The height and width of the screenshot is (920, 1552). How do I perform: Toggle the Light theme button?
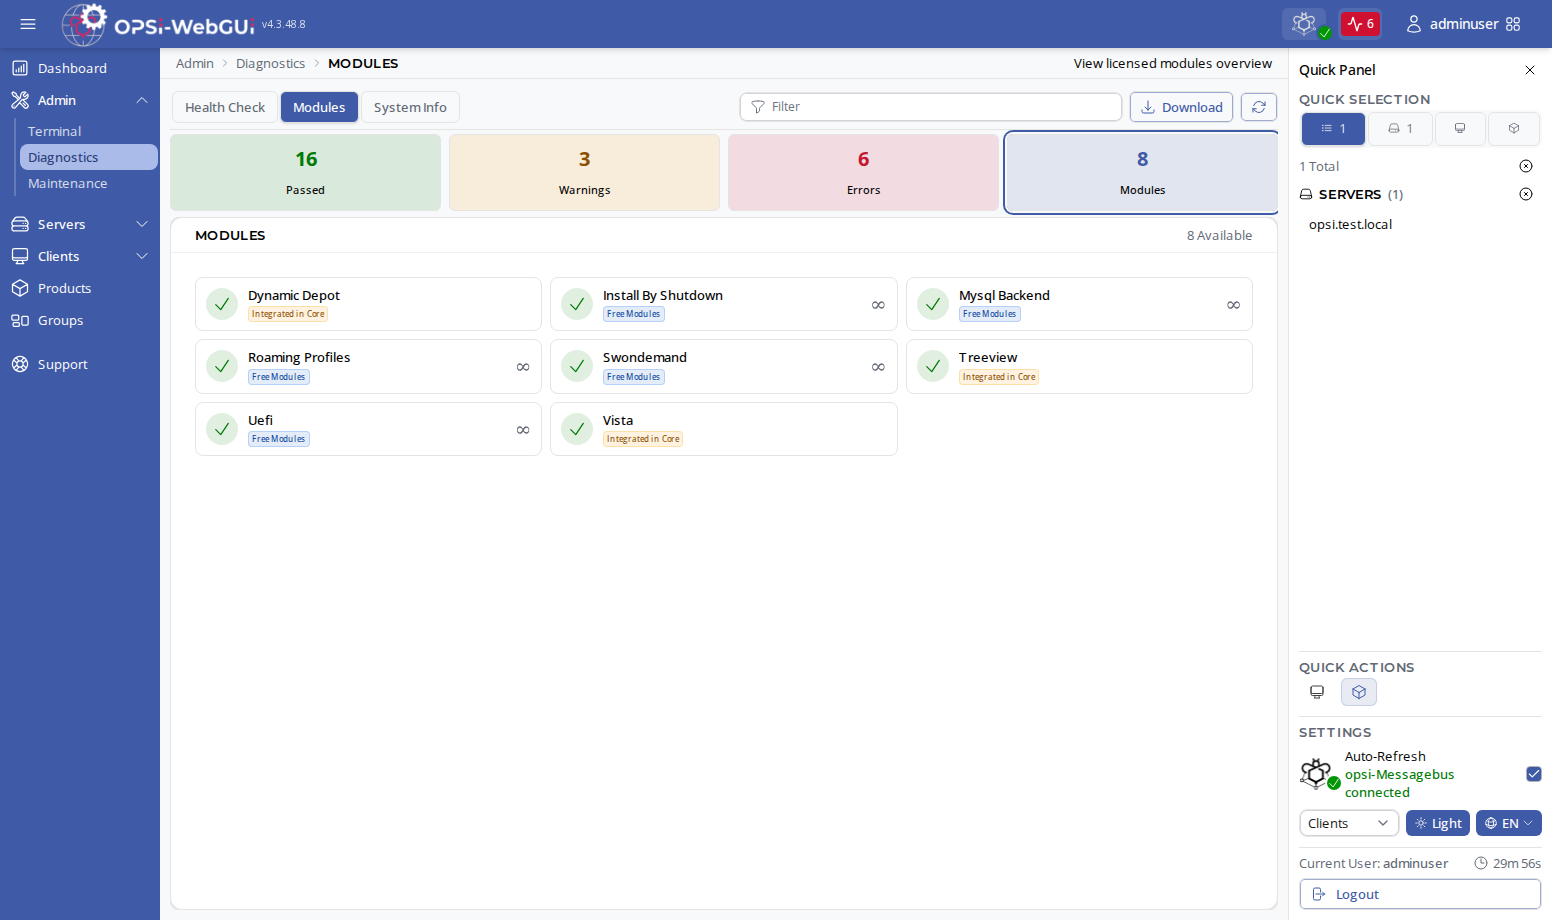[1438, 823]
